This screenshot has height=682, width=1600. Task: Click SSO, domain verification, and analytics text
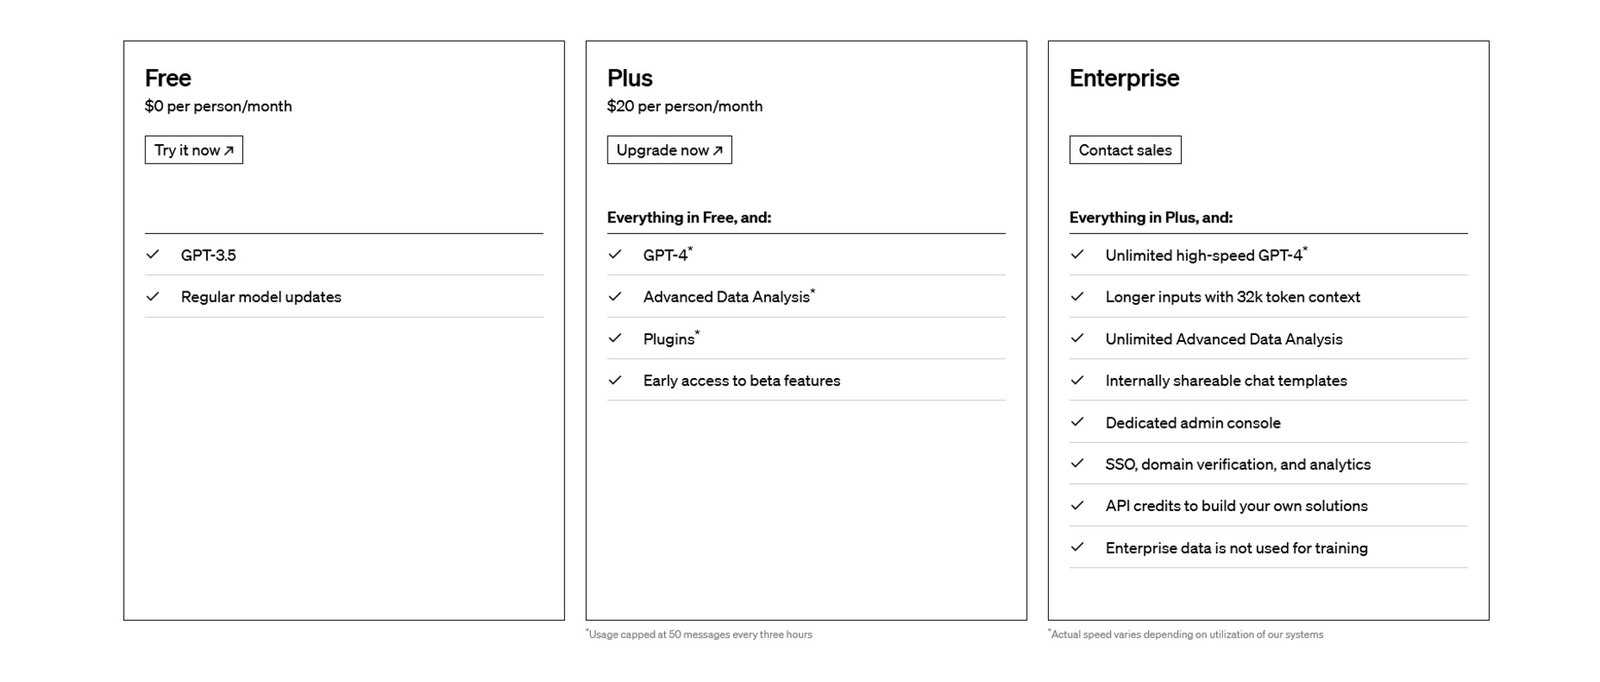[x=1238, y=464]
